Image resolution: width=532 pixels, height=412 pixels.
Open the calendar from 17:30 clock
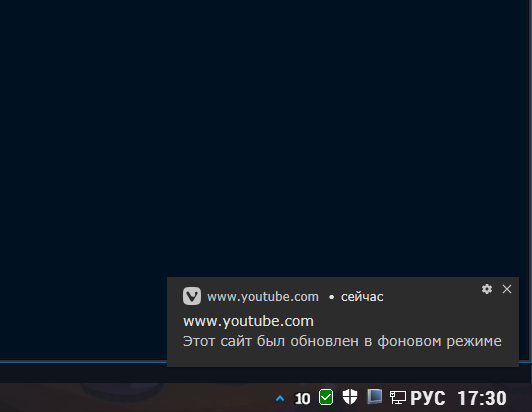[x=482, y=398]
